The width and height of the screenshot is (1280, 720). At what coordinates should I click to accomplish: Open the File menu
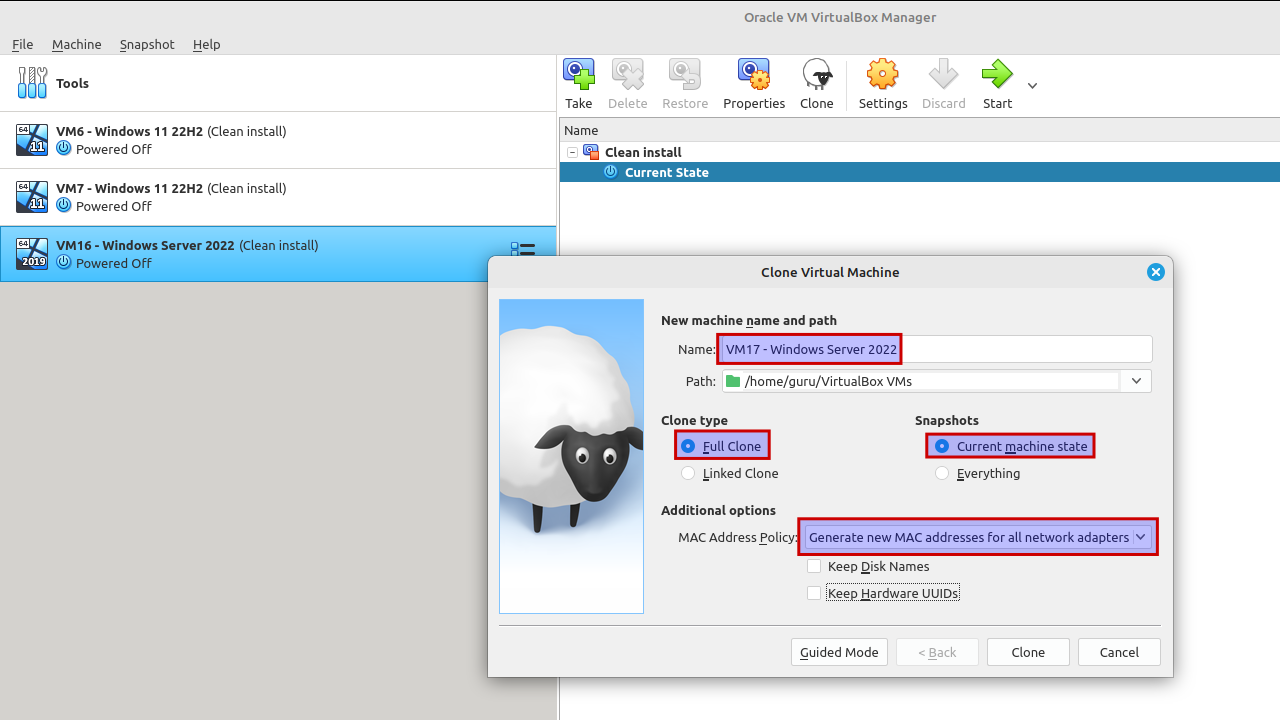tap(23, 44)
